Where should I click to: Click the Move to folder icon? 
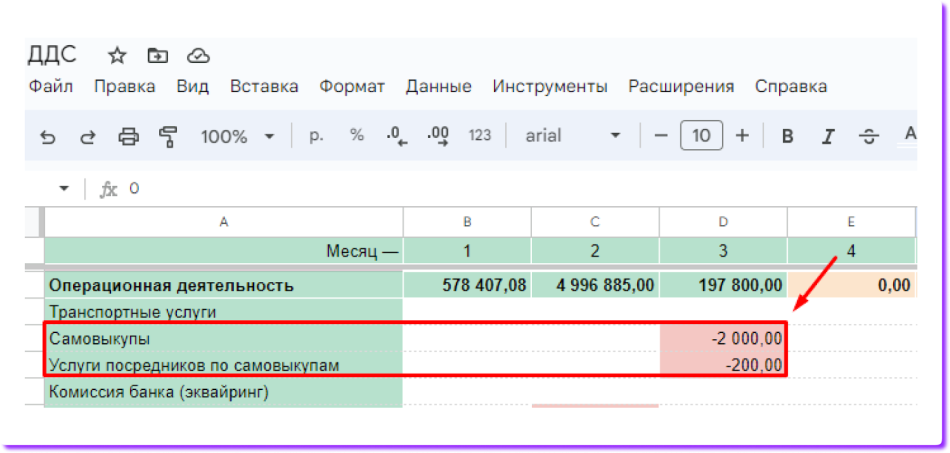click(x=157, y=55)
